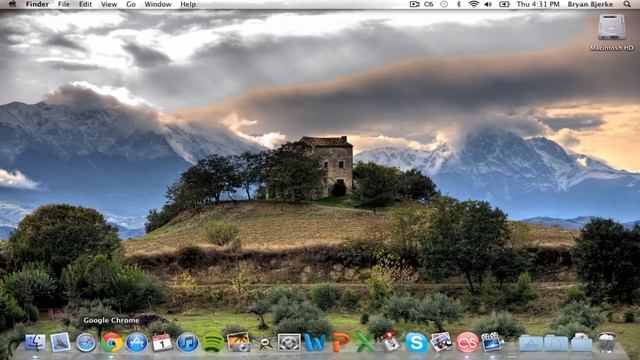Launch Mail stamp icon in Dock
This screenshot has height=360, width=640.
click(60, 342)
